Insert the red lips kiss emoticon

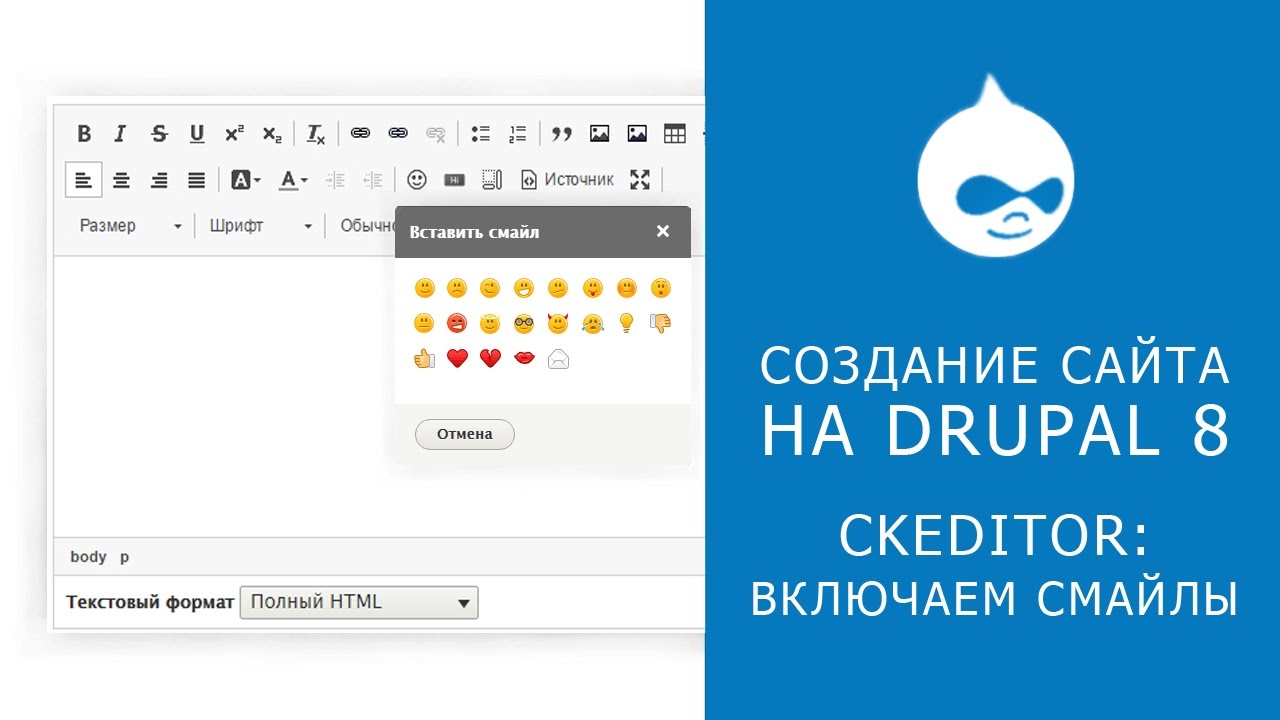(x=524, y=358)
